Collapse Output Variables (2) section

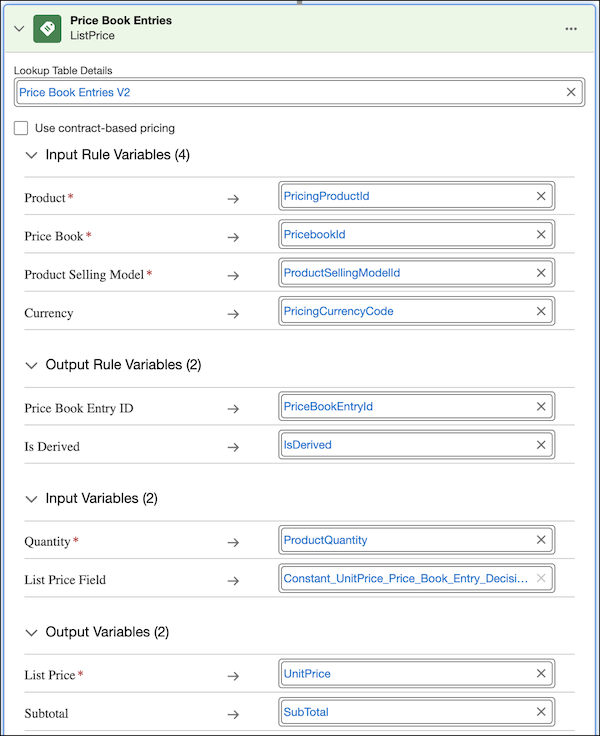click(31, 632)
